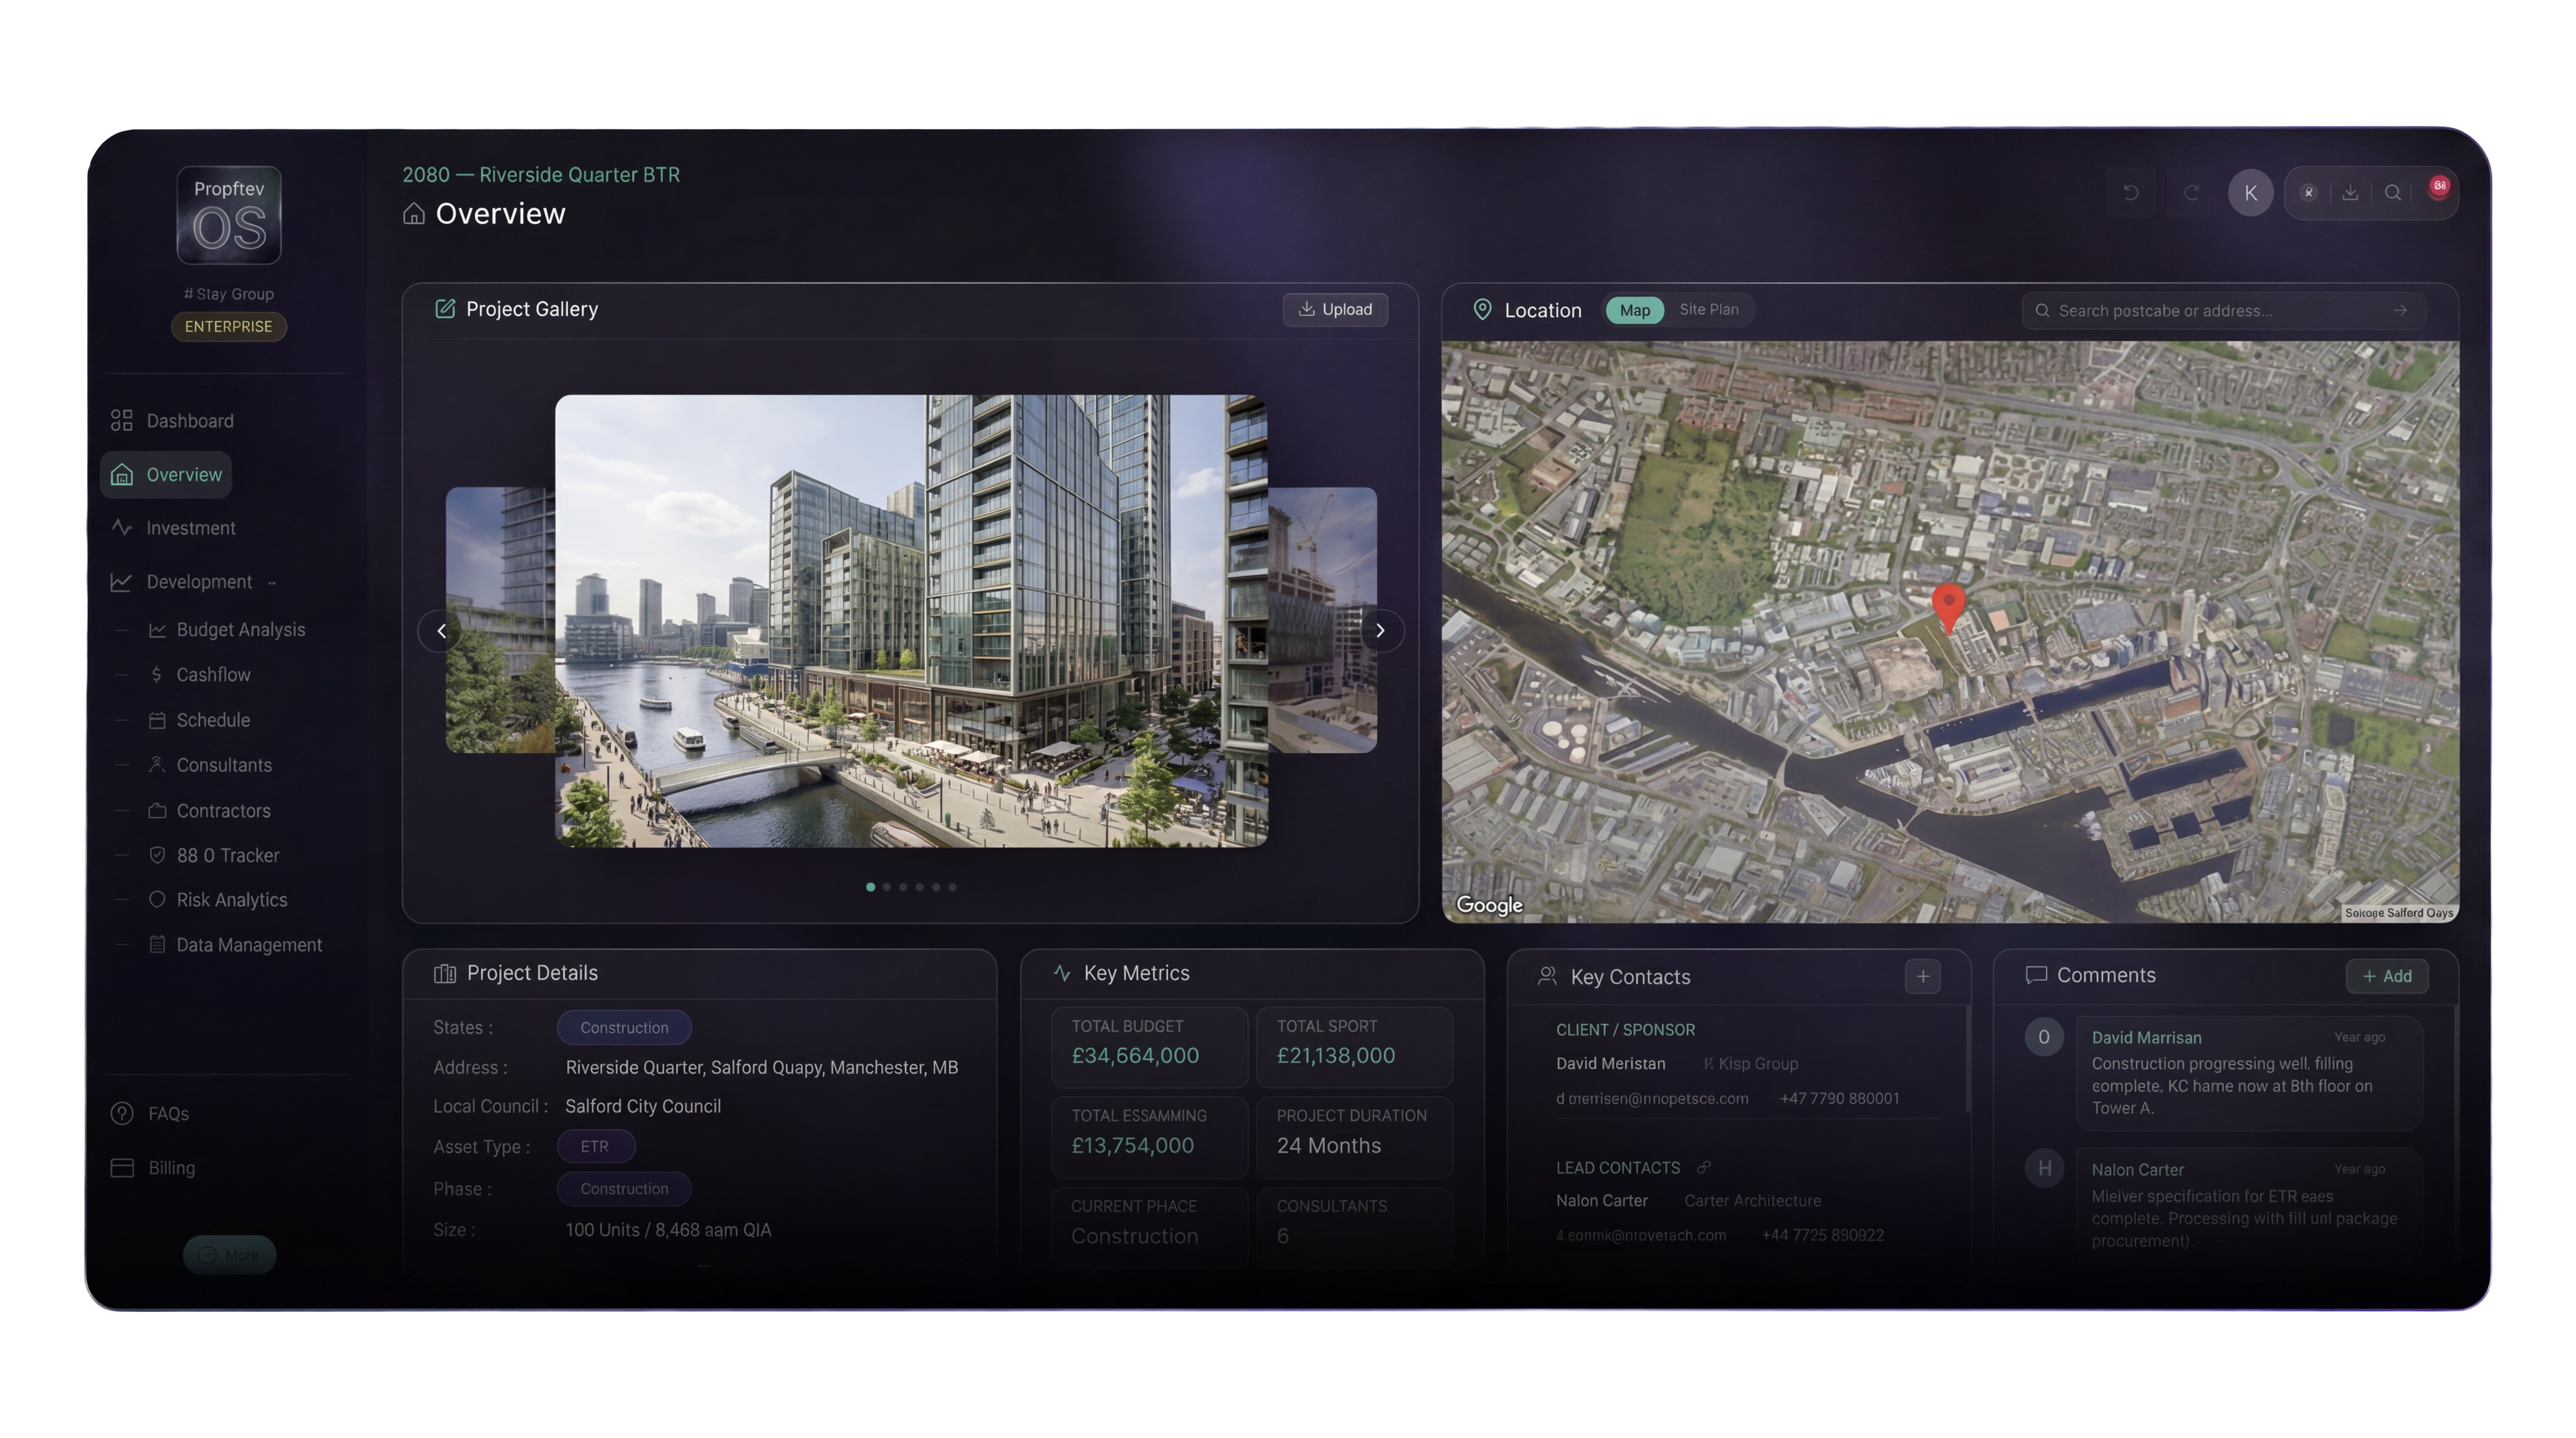Click the Cashflow dollar icon

(157, 675)
